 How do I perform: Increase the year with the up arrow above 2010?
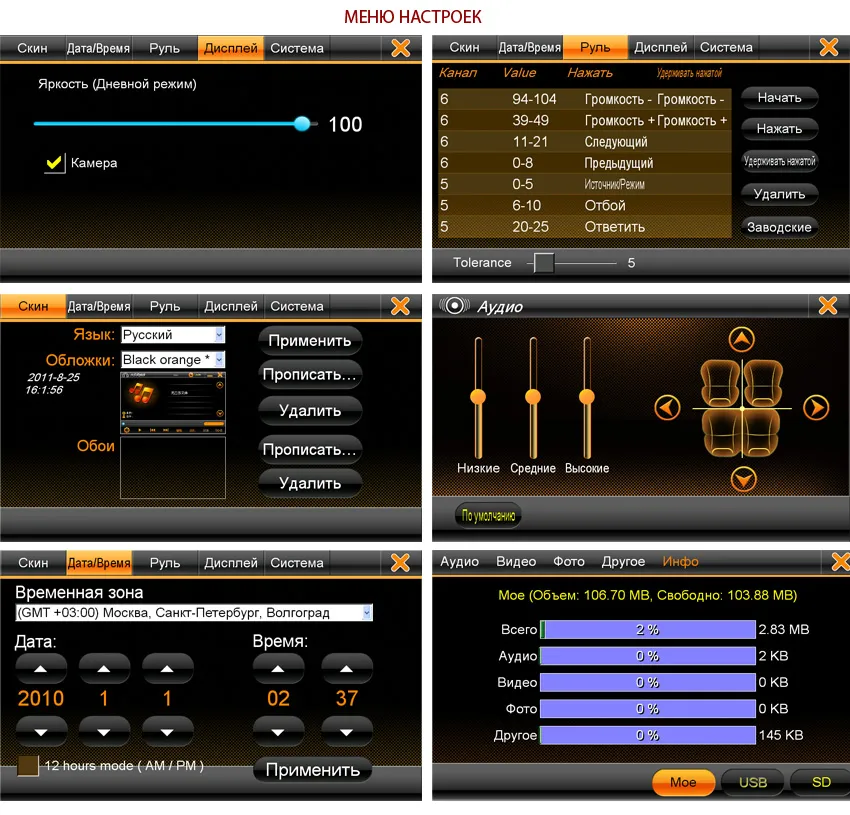coord(42,667)
